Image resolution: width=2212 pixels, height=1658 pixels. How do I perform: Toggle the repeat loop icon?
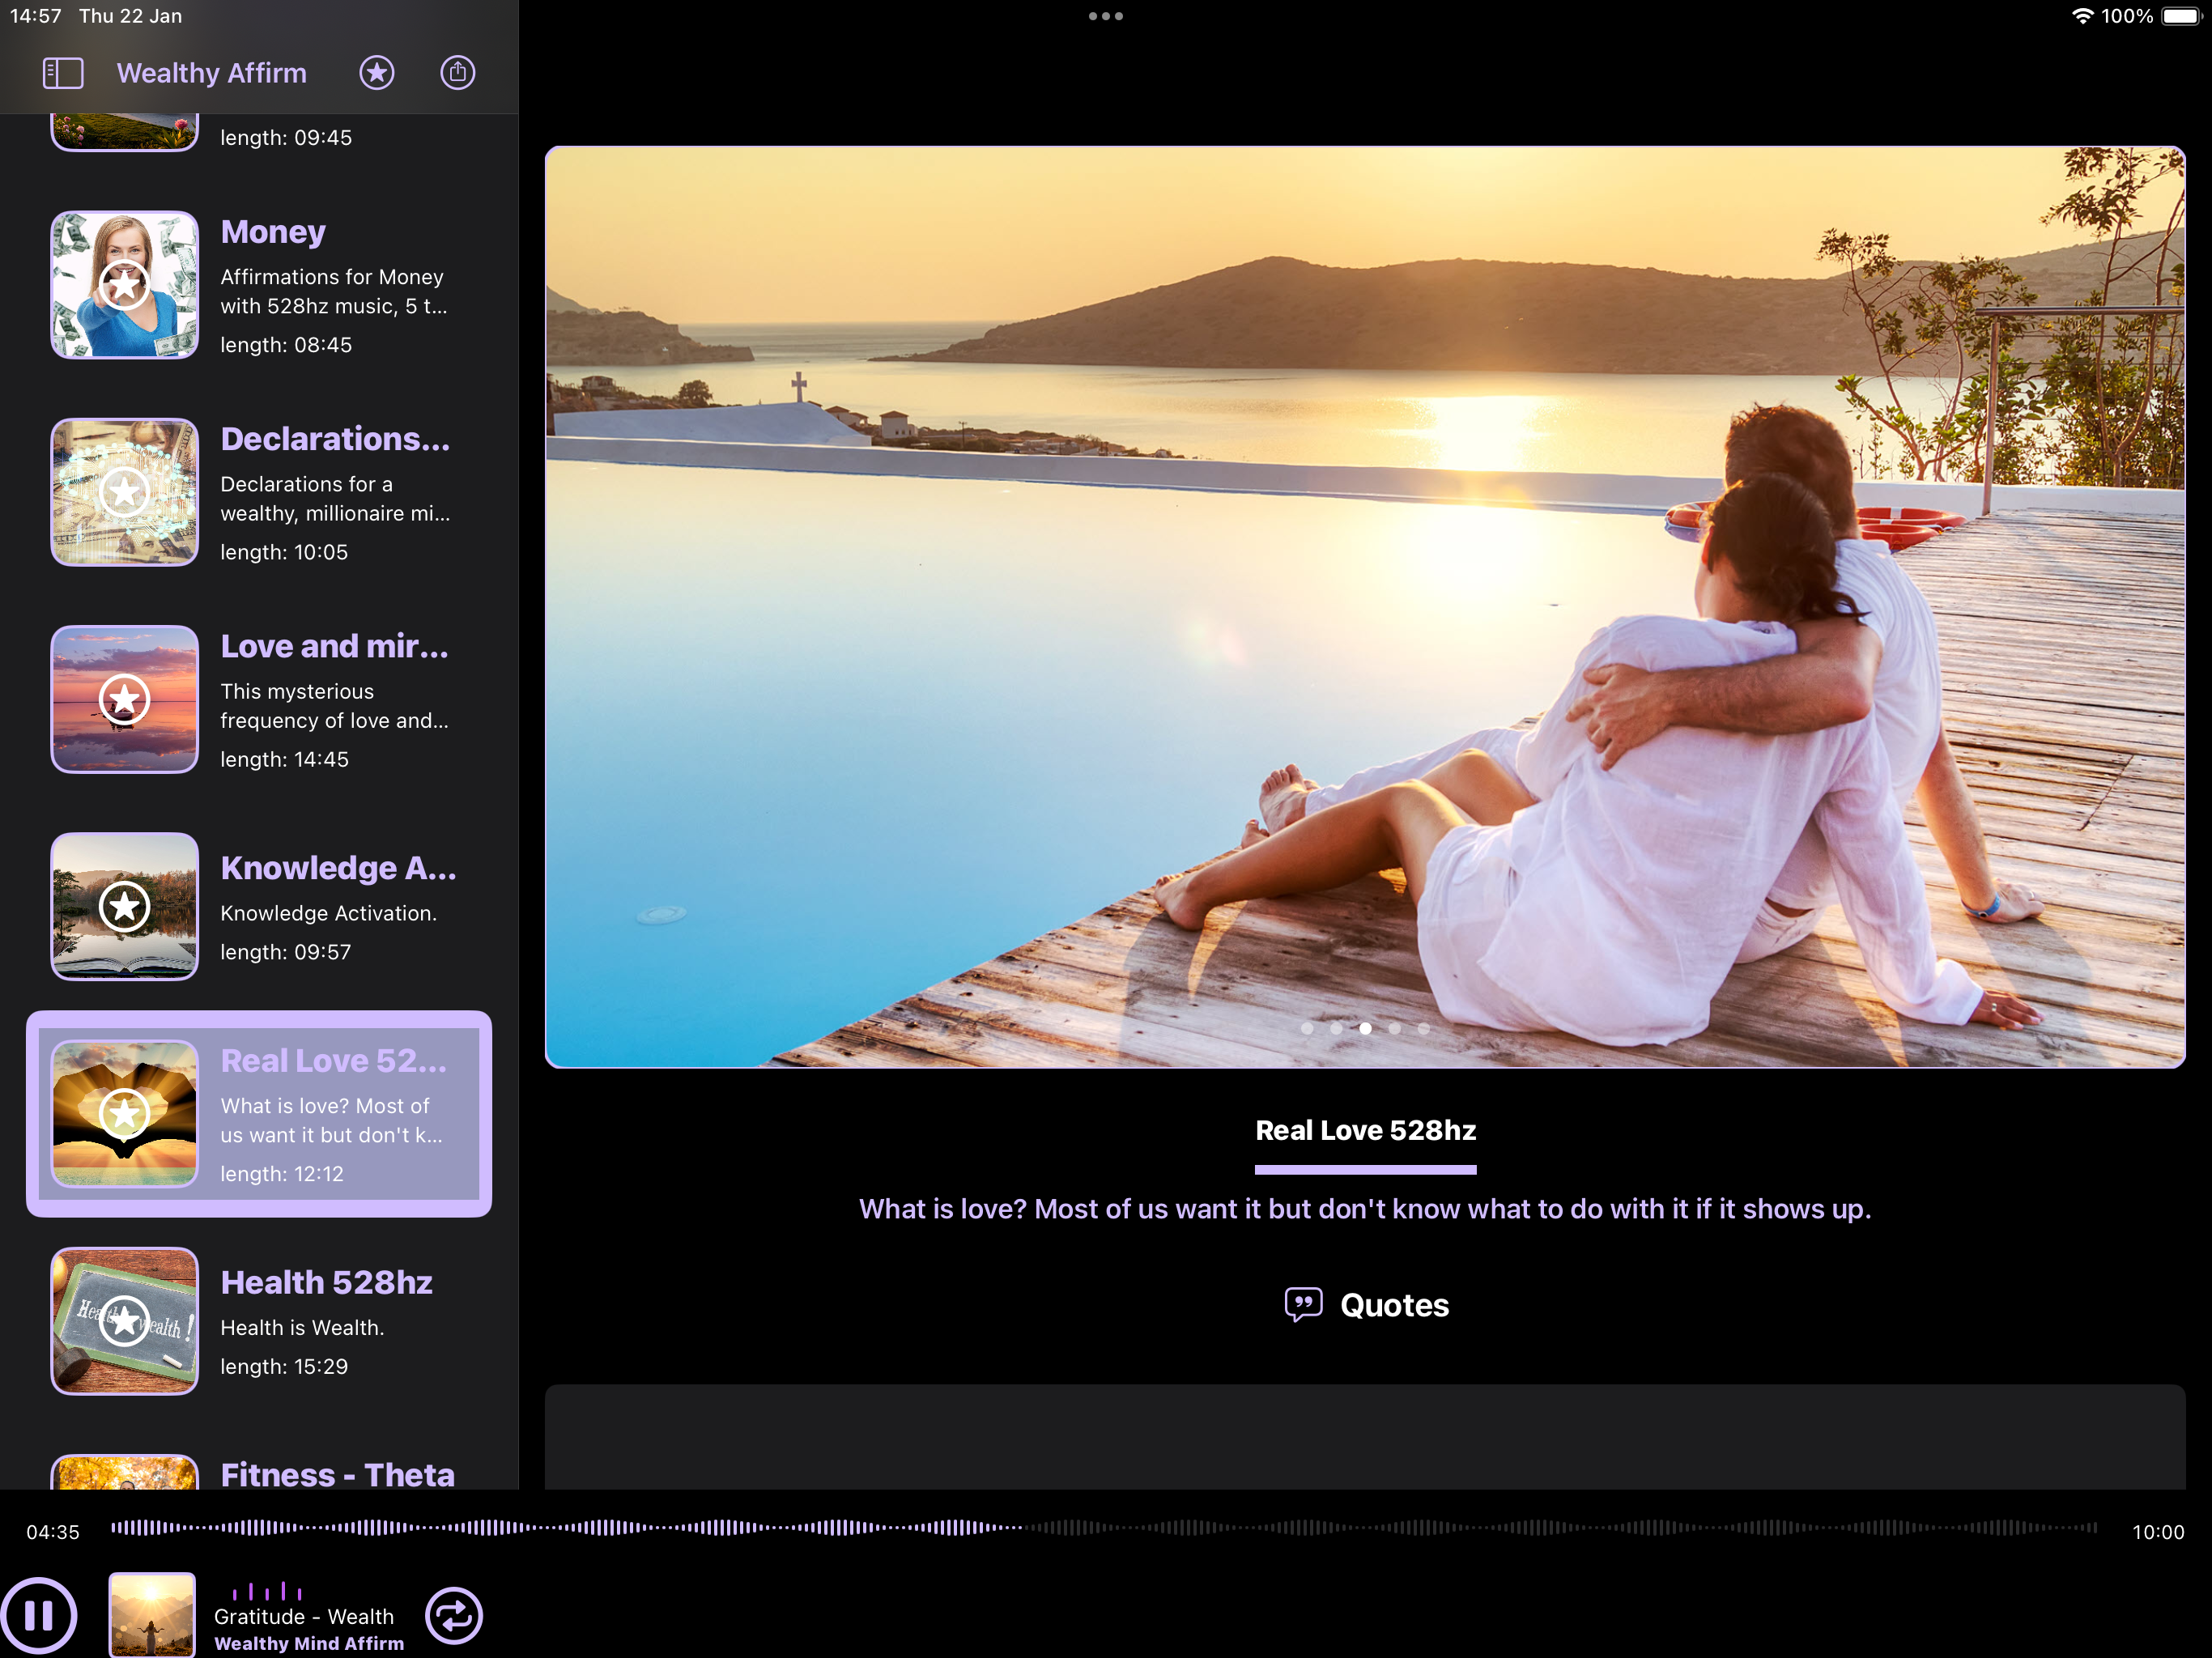454,1616
